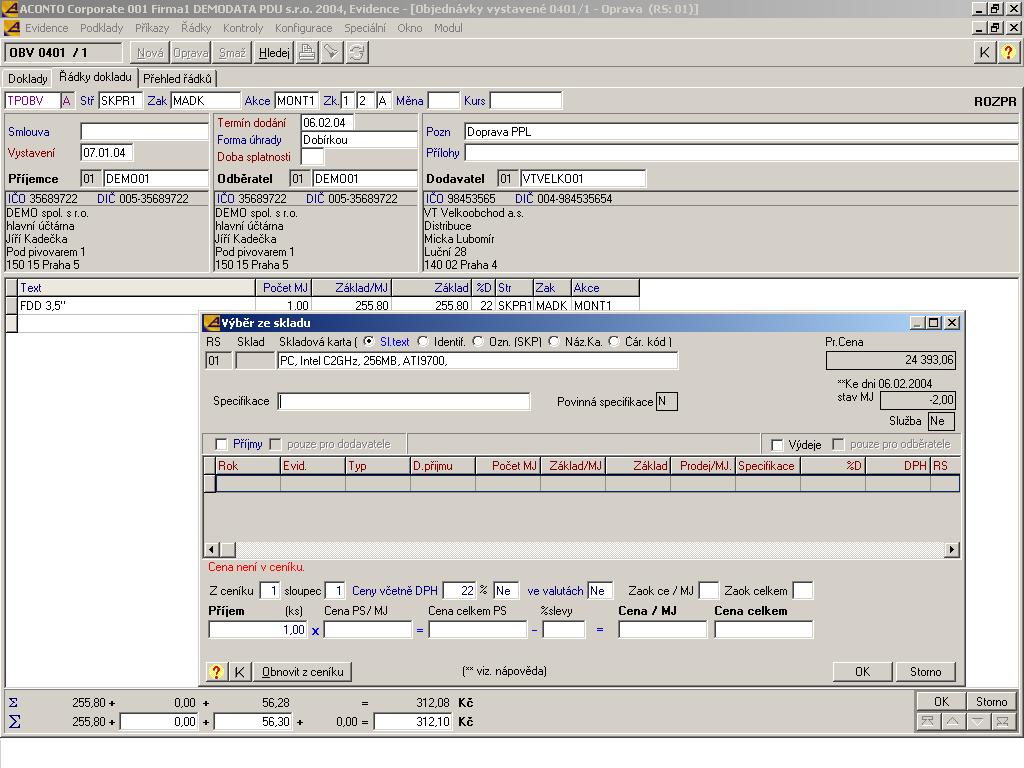Jump to first record navigation arrow
Viewport: 1024px width, 768px height.
[x=928, y=721]
